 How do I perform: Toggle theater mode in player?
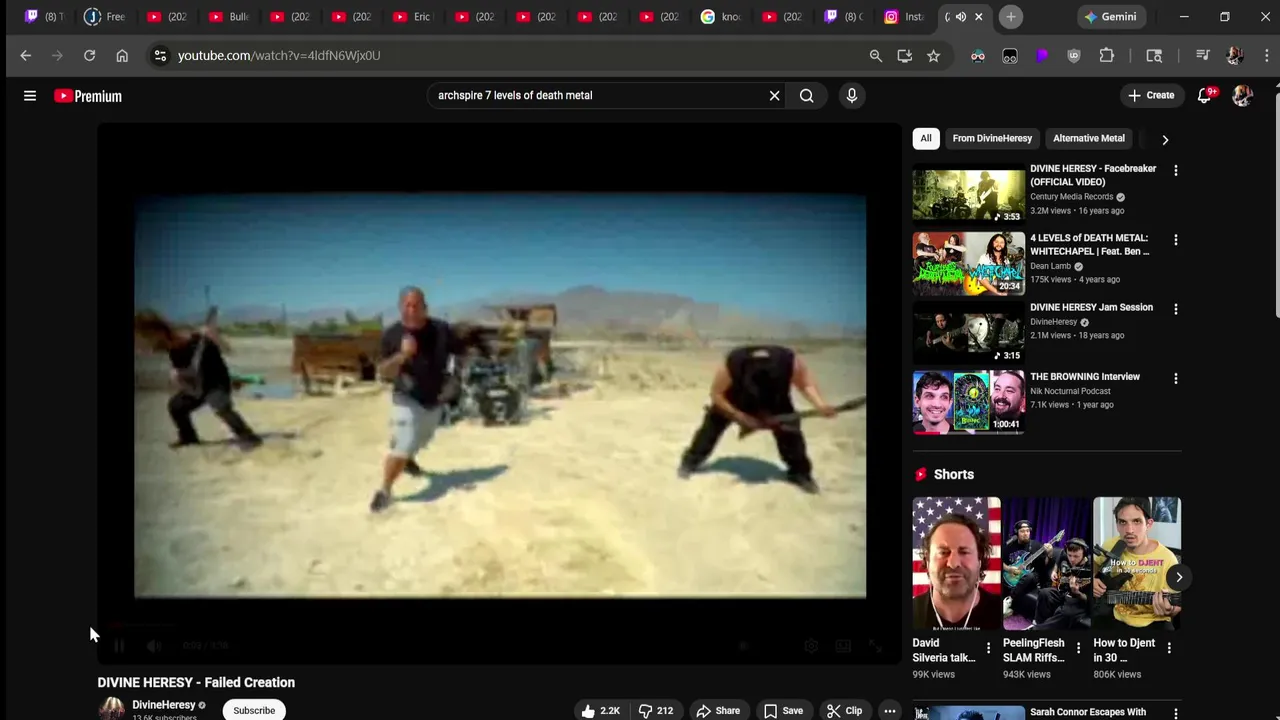point(843,646)
